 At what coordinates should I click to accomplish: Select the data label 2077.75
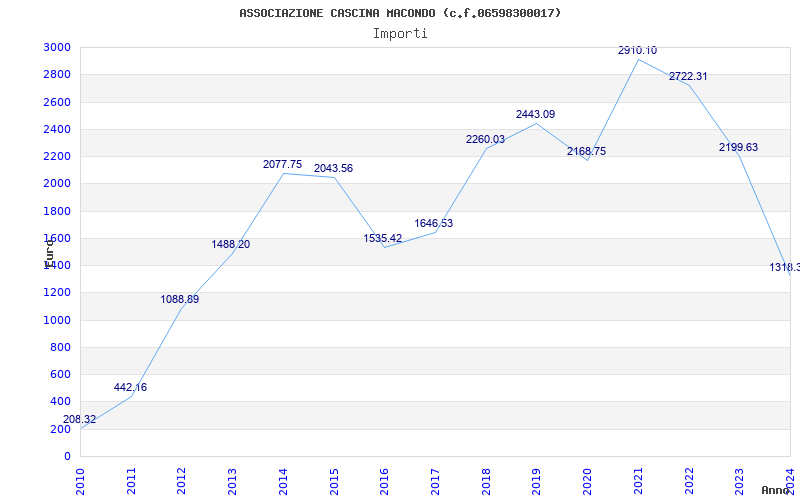[x=282, y=164]
